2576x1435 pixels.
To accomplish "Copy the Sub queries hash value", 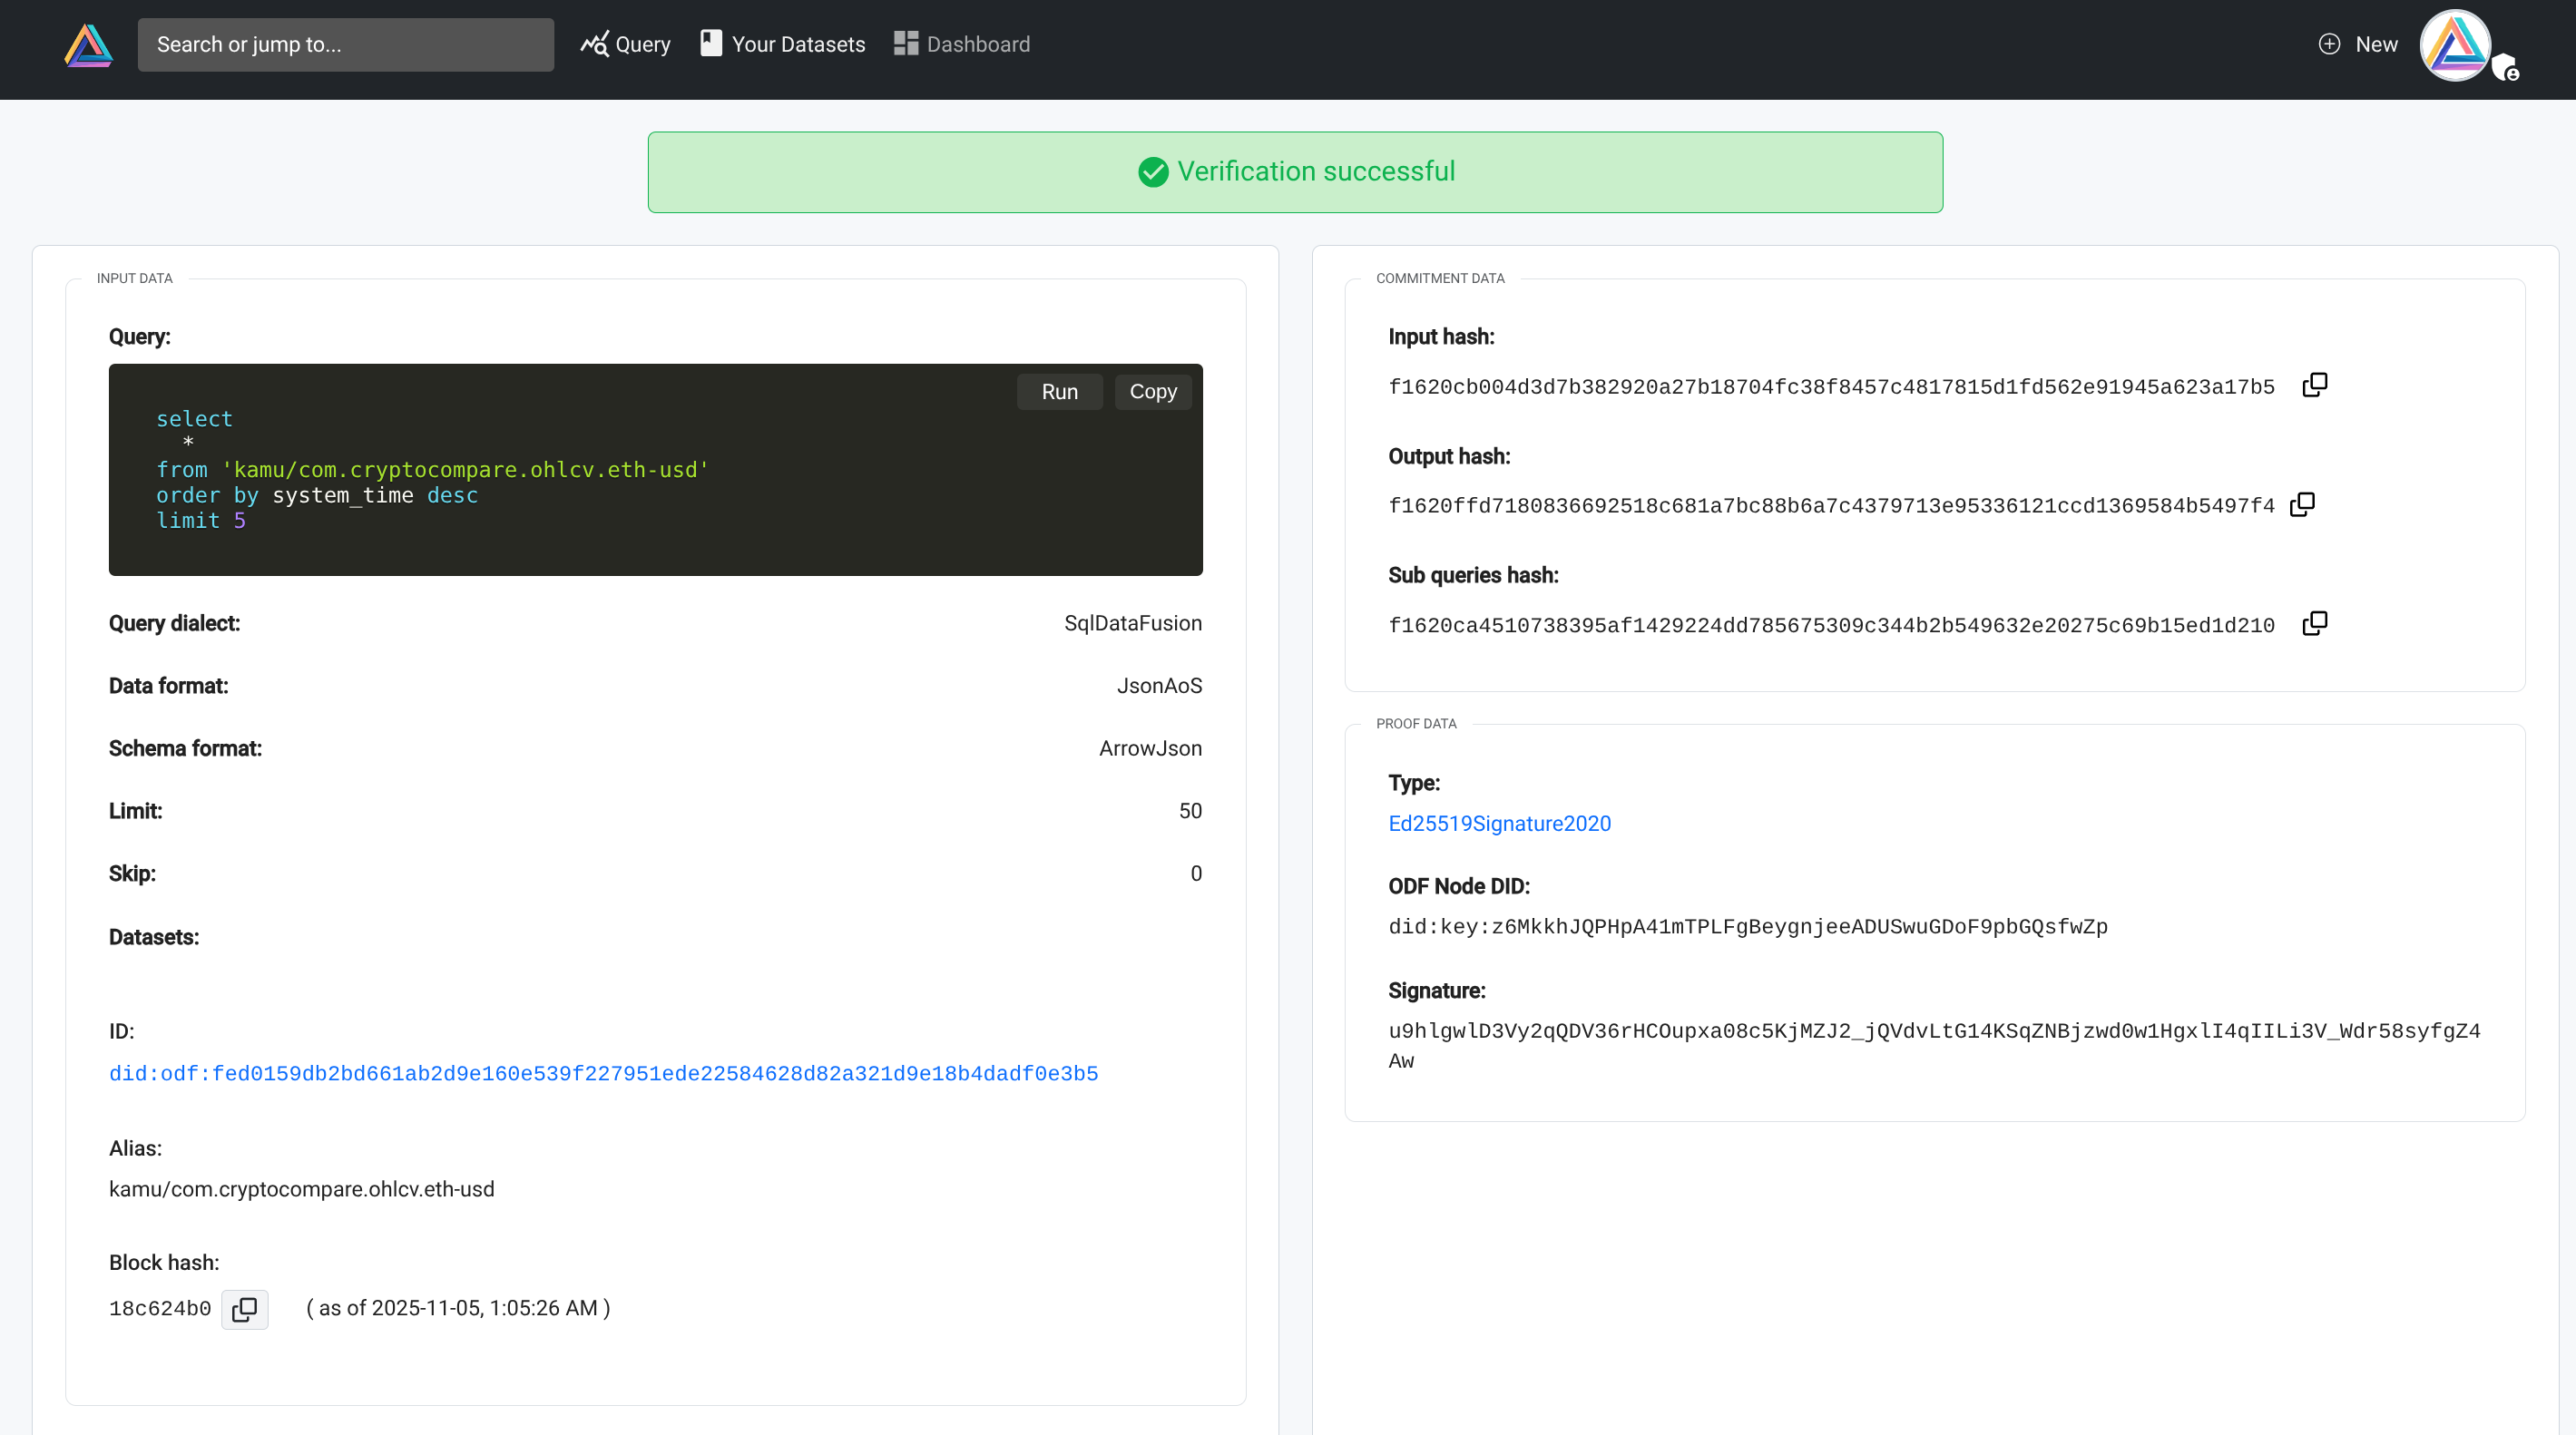I will click(2314, 623).
